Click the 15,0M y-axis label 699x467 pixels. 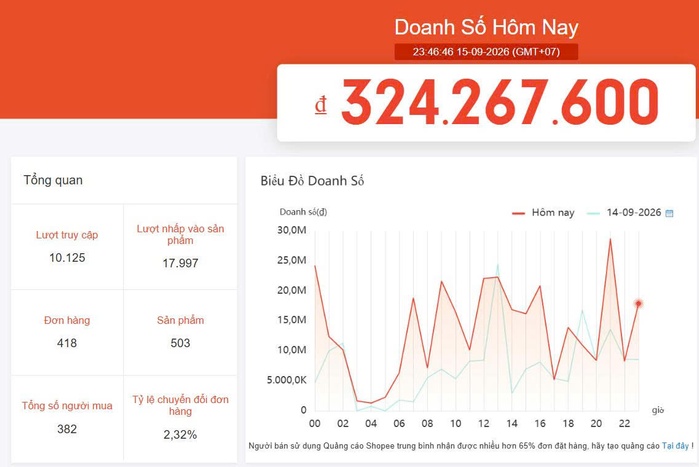pos(292,320)
